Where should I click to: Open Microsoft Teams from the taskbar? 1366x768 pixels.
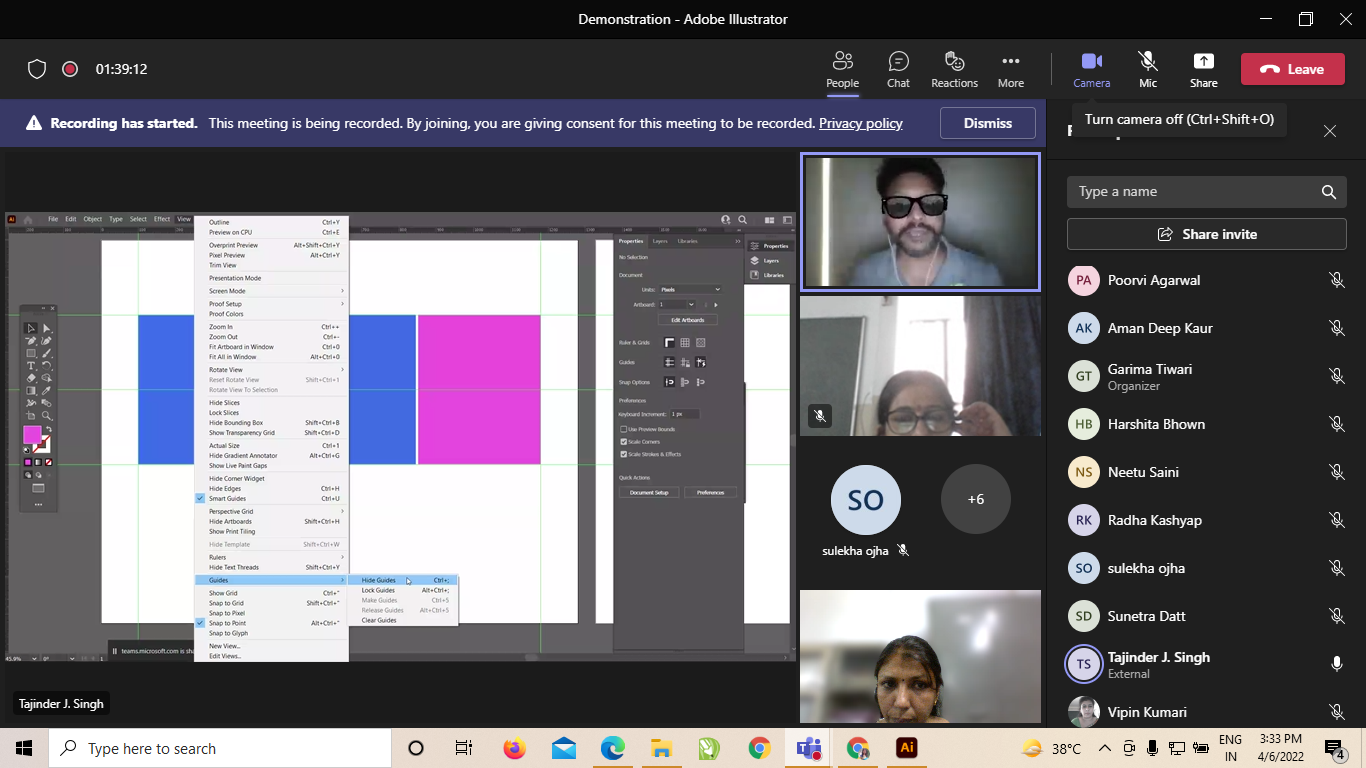pos(808,748)
